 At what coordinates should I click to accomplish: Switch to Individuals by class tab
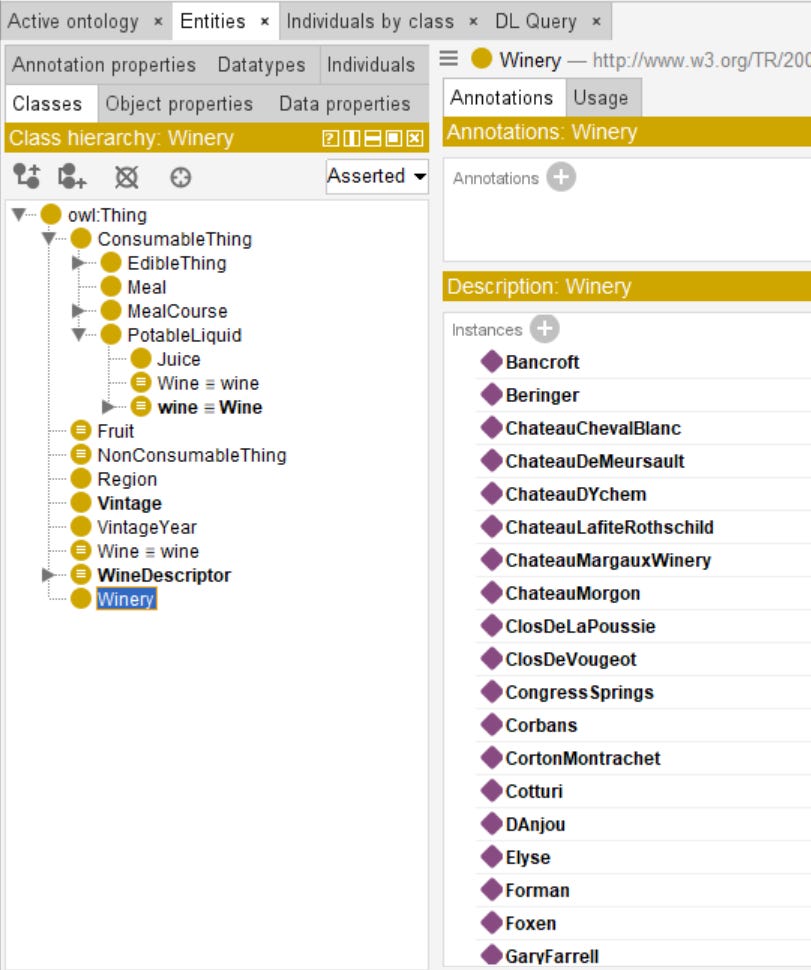click(370, 22)
